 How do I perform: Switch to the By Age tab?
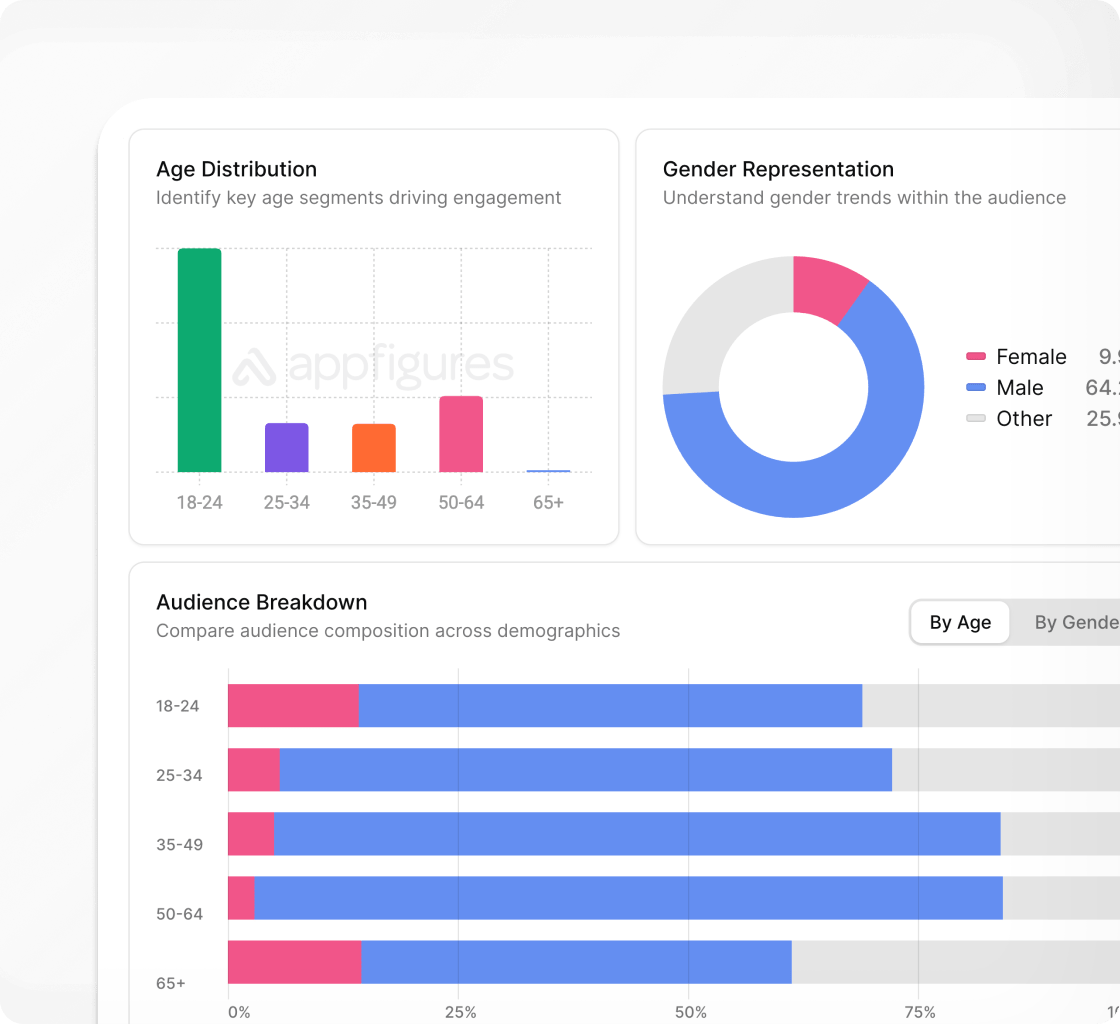960,622
